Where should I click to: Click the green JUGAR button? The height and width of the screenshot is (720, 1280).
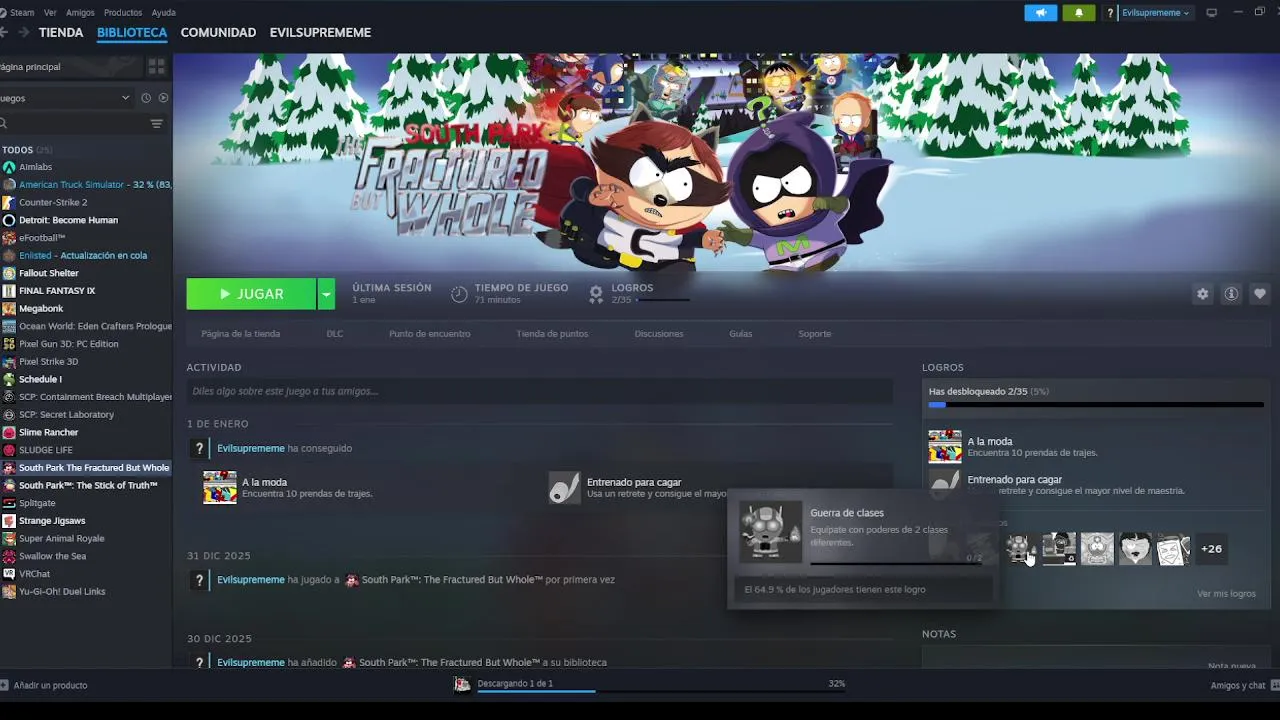[x=252, y=294]
